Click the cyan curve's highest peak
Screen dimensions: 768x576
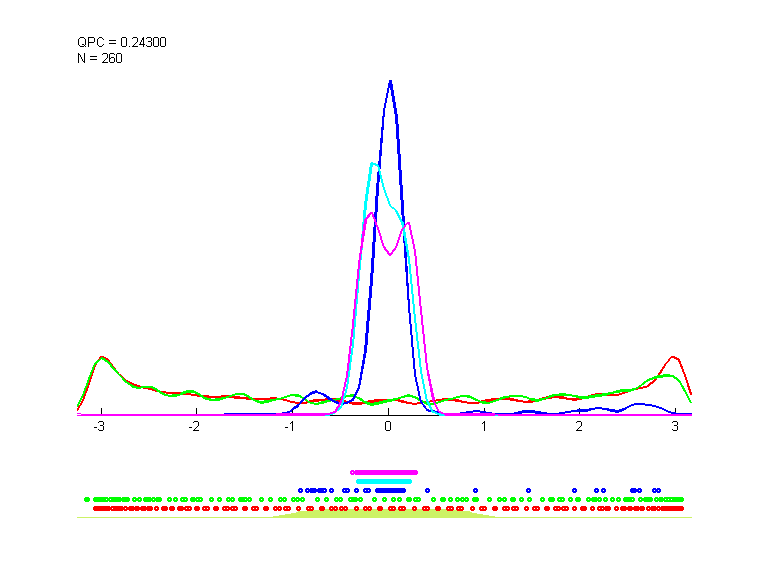374,164
